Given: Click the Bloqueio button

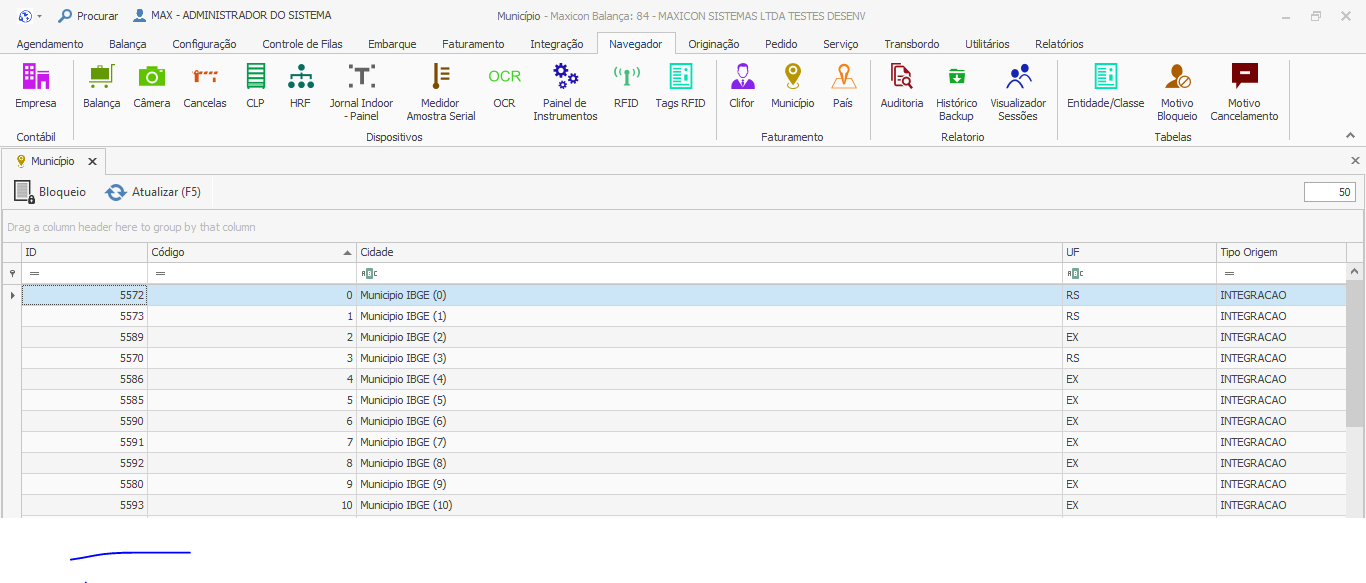Looking at the screenshot, I should tap(50, 192).
